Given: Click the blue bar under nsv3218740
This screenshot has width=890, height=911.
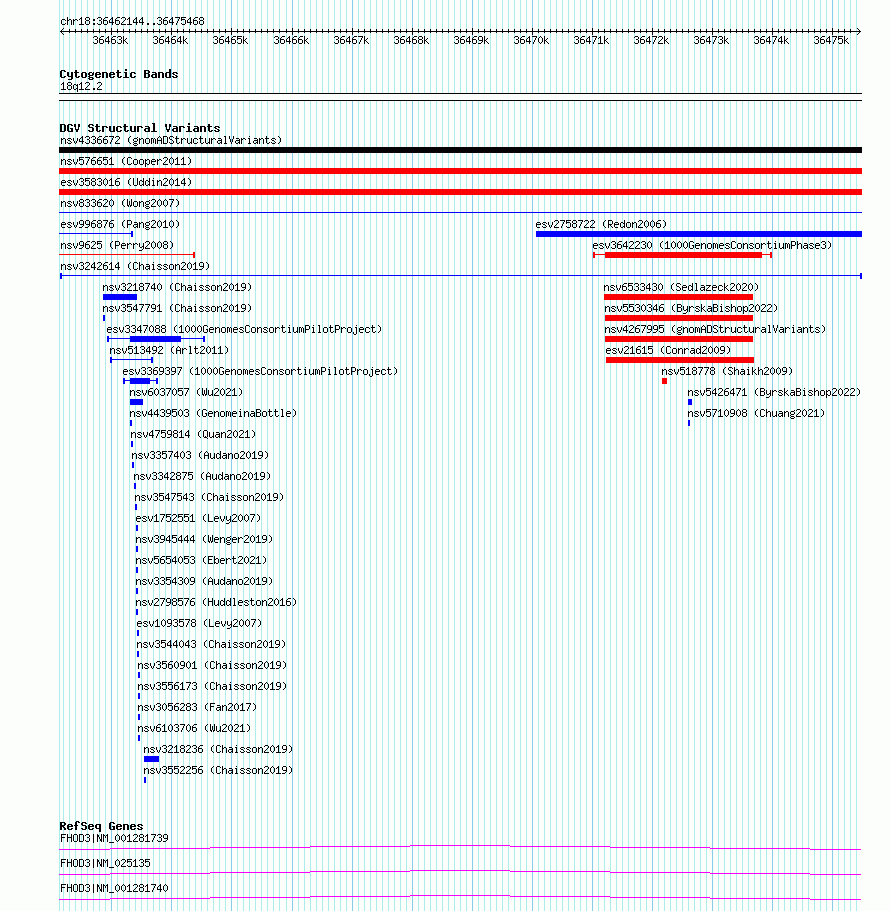Looking at the screenshot, I should tap(120, 297).
